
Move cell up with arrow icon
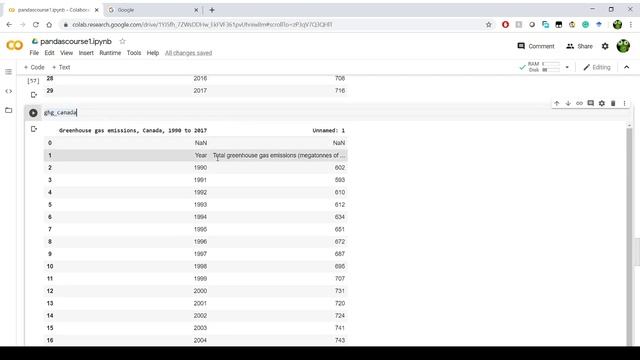coord(557,104)
